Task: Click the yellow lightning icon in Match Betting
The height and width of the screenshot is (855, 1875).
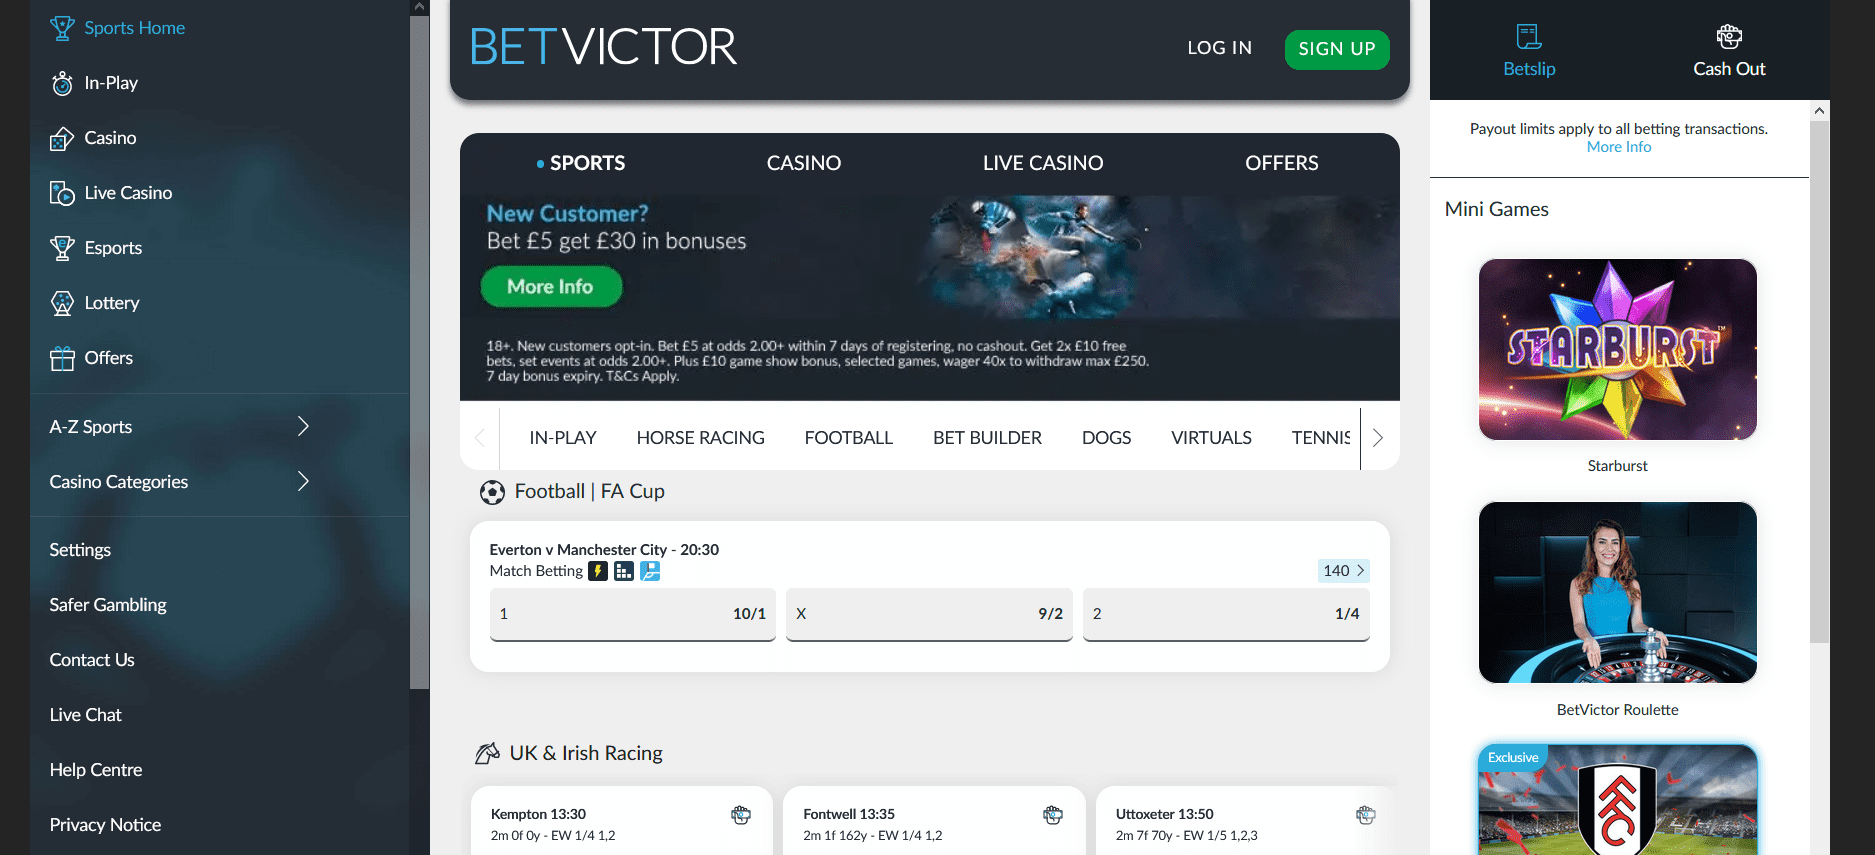Action: 598,571
